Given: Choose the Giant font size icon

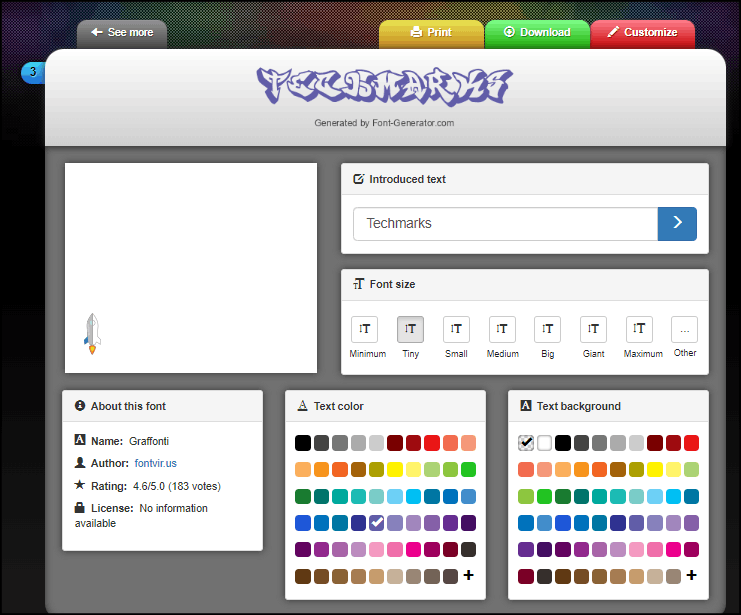Looking at the screenshot, I should pyautogui.click(x=593, y=329).
